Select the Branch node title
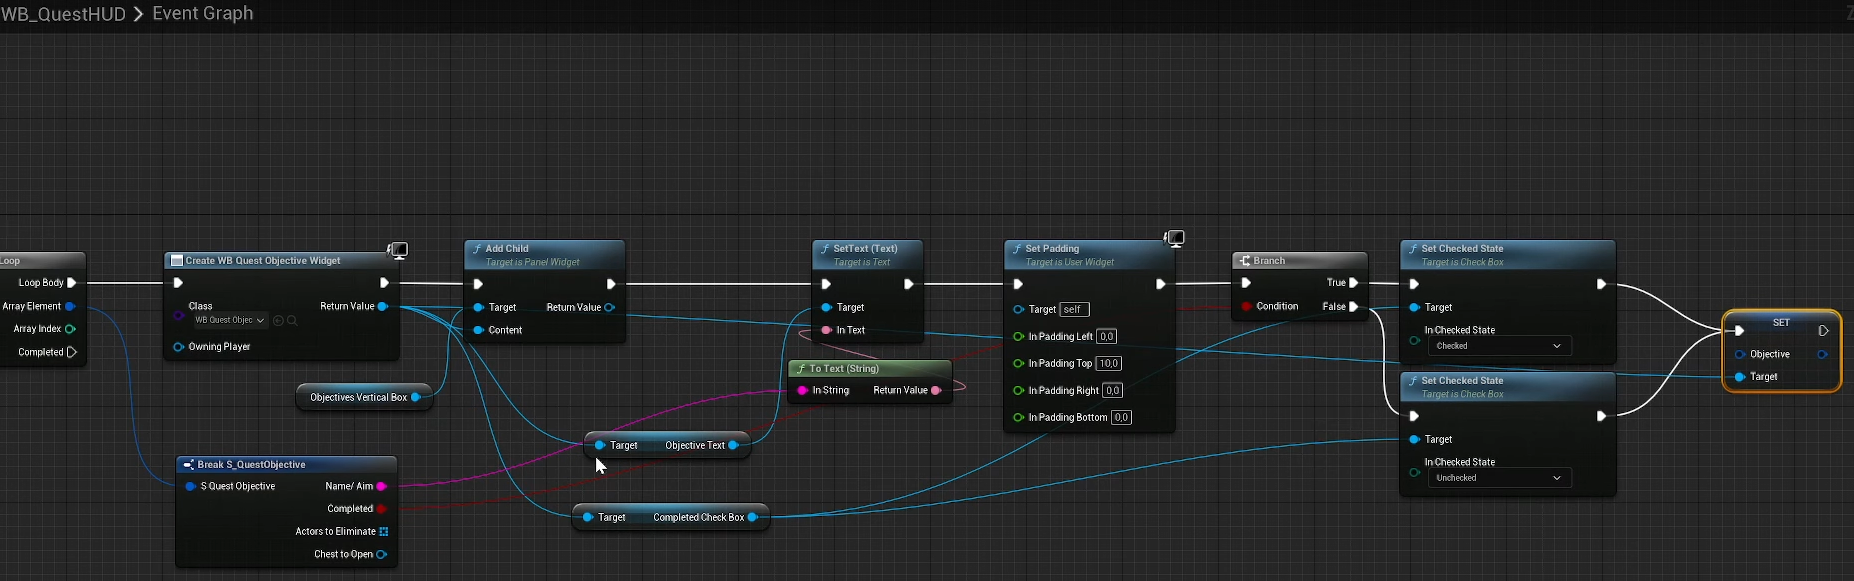 tap(1269, 261)
